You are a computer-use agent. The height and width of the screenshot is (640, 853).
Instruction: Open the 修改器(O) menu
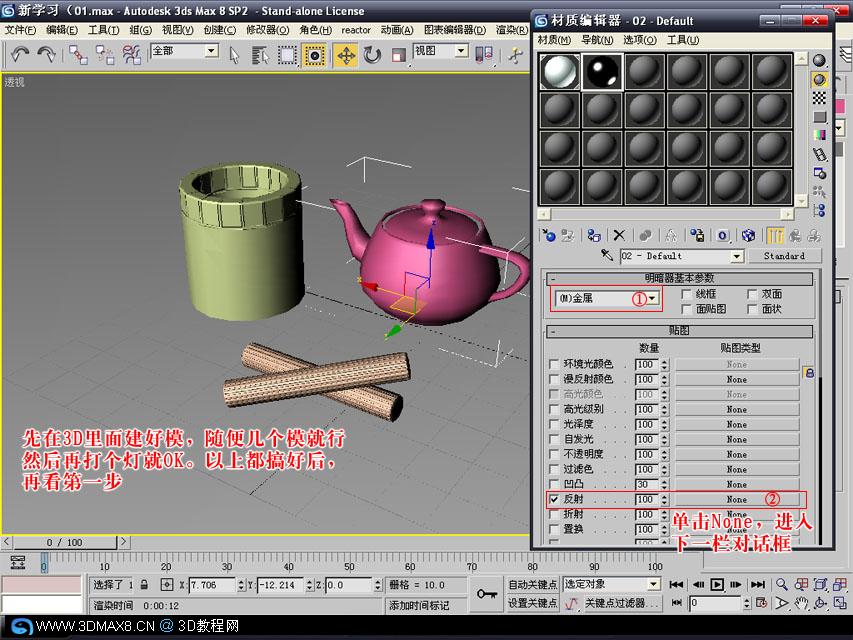(268, 30)
